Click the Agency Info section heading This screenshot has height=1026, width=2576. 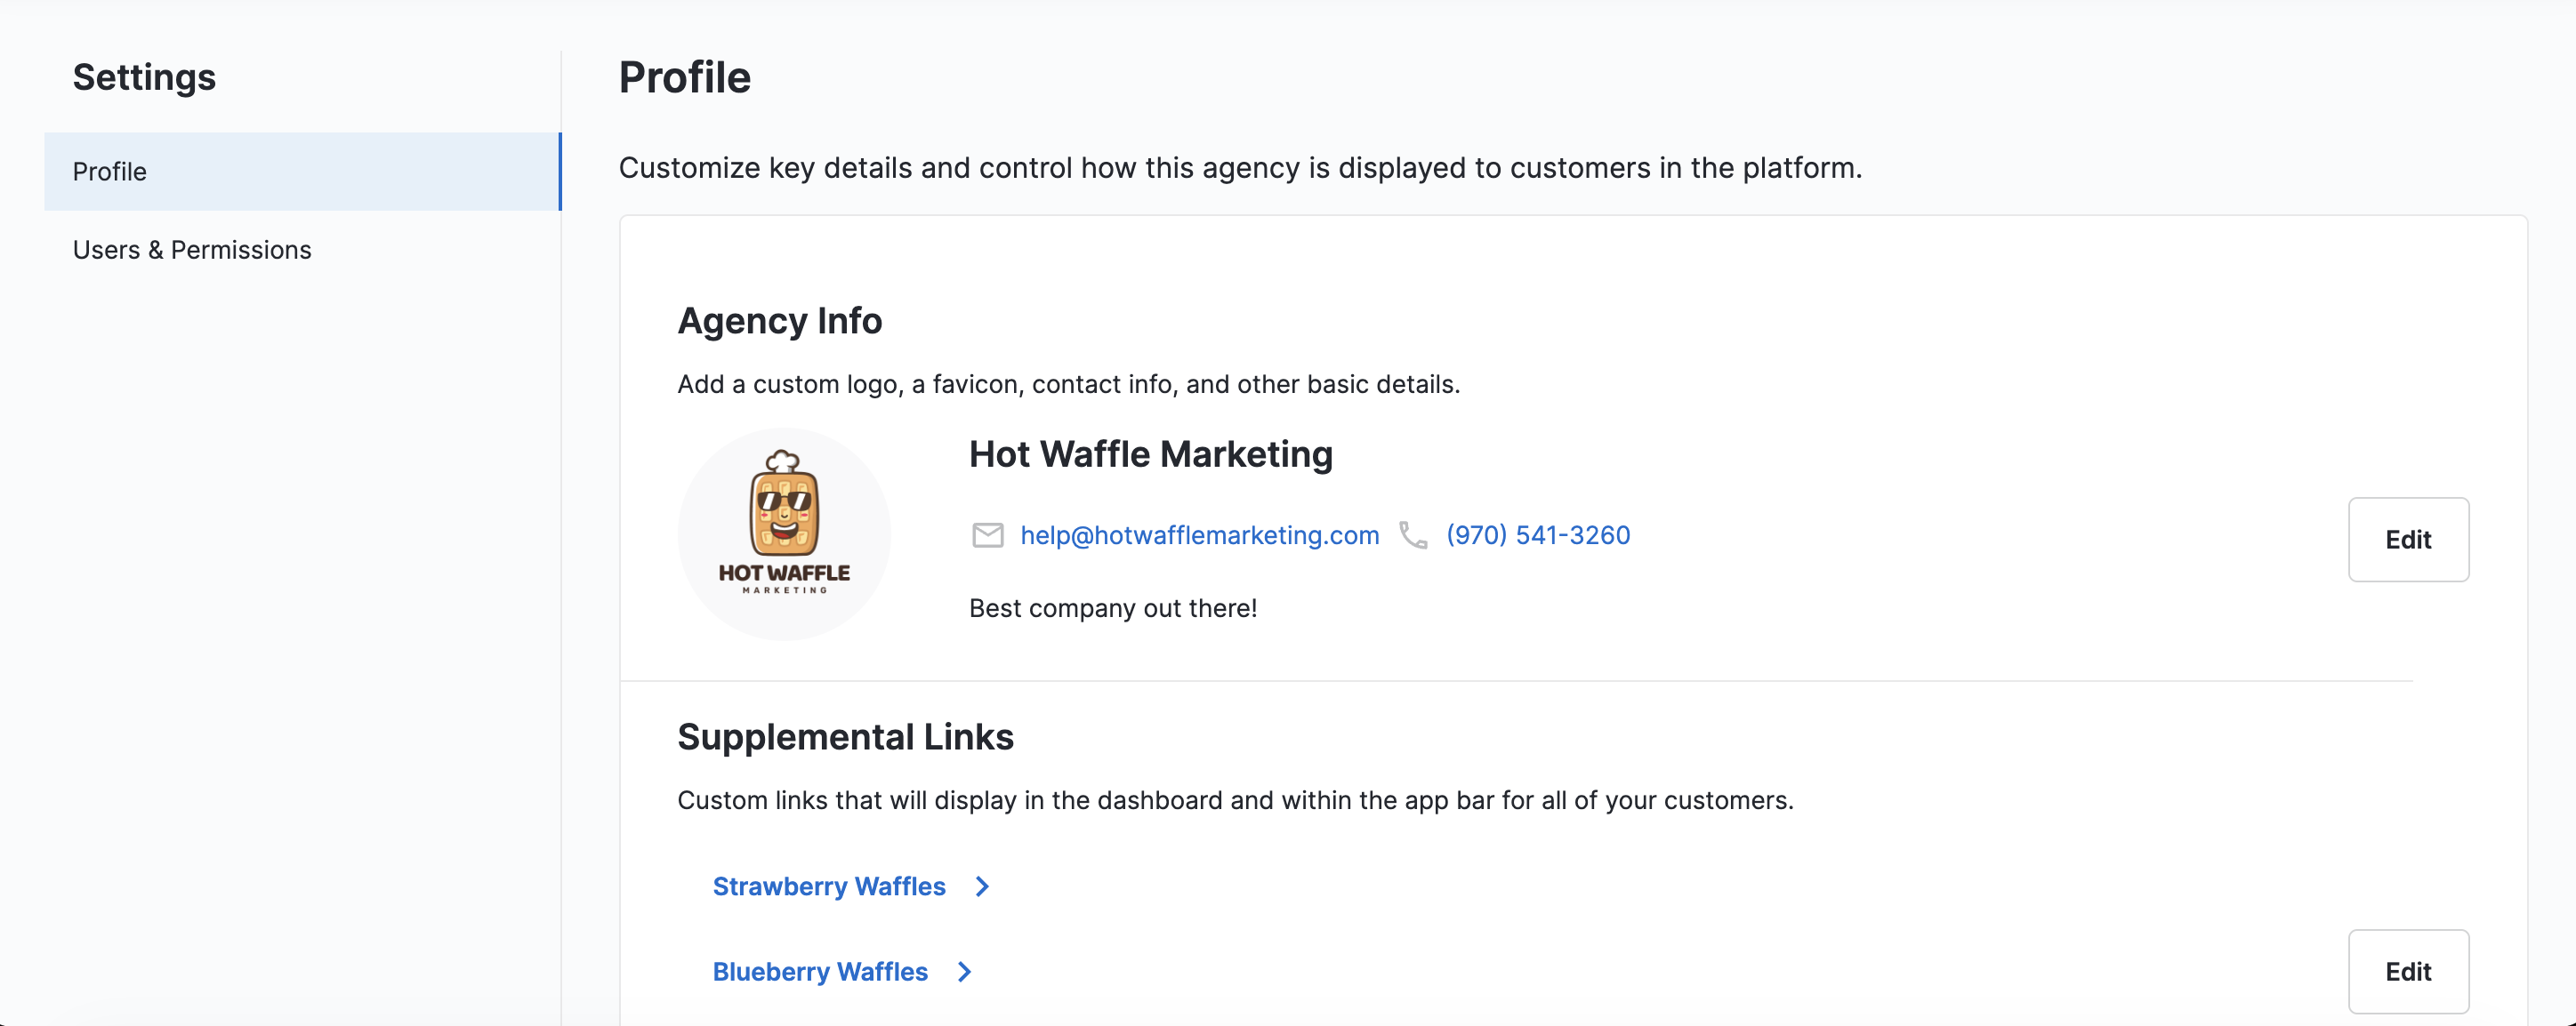point(779,320)
